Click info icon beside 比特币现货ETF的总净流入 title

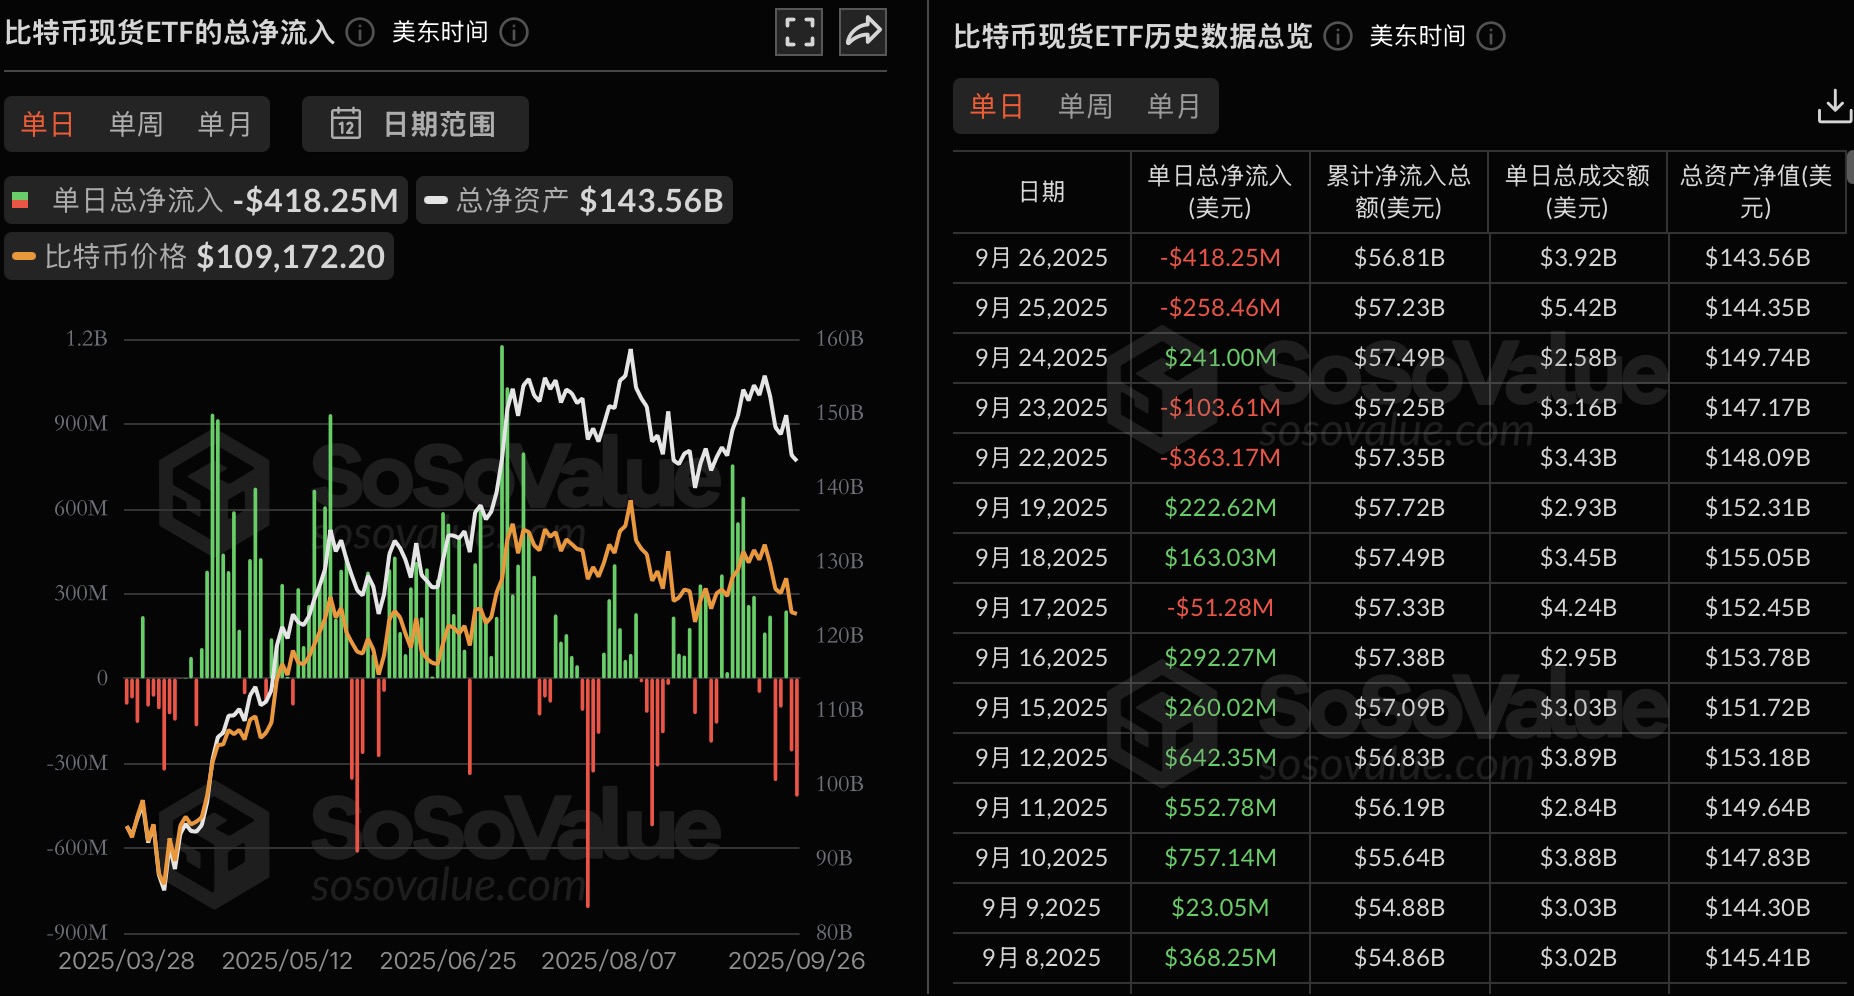(x=360, y=33)
